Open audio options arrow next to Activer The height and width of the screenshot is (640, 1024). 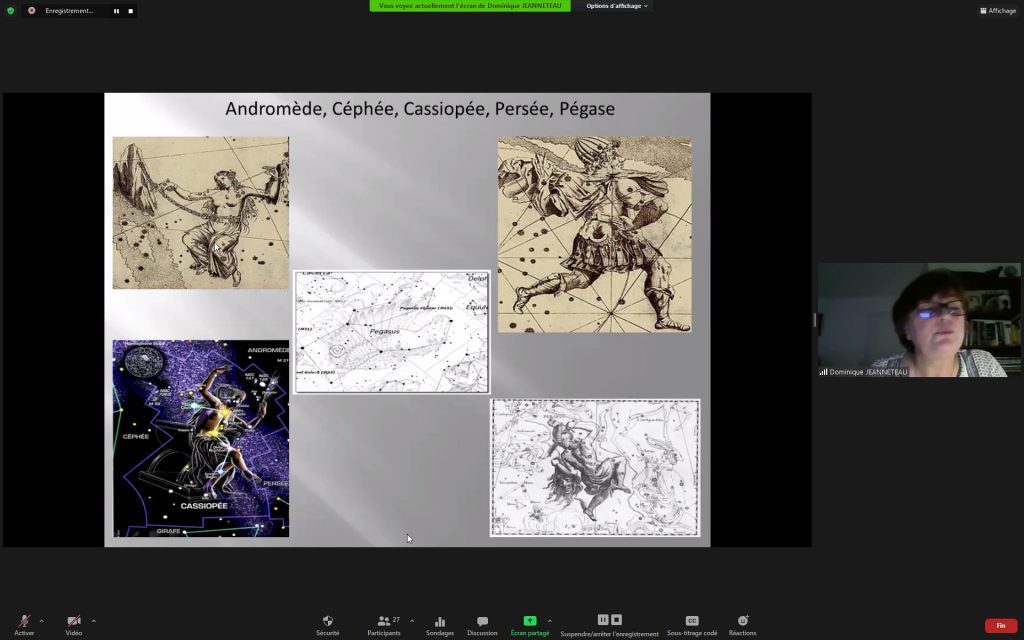pos(42,621)
